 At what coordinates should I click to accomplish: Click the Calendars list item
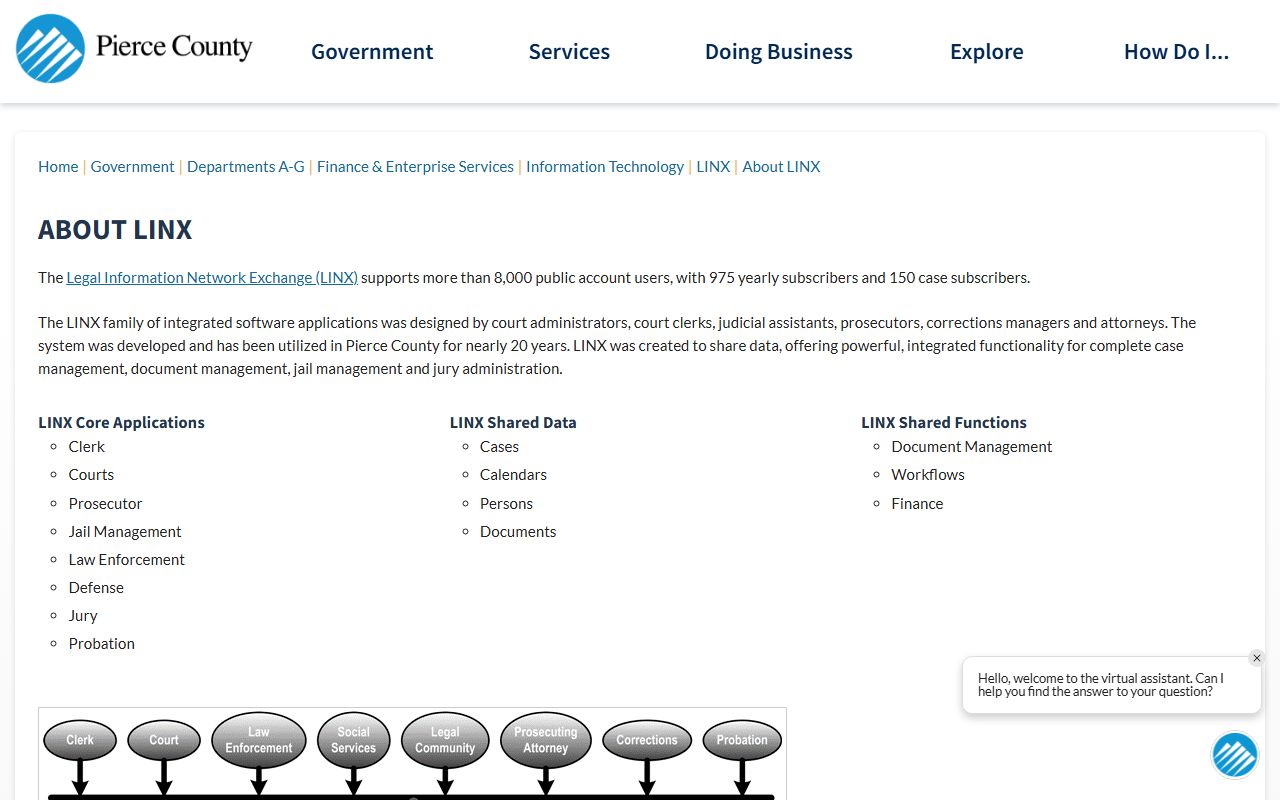pyautogui.click(x=513, y=475)
